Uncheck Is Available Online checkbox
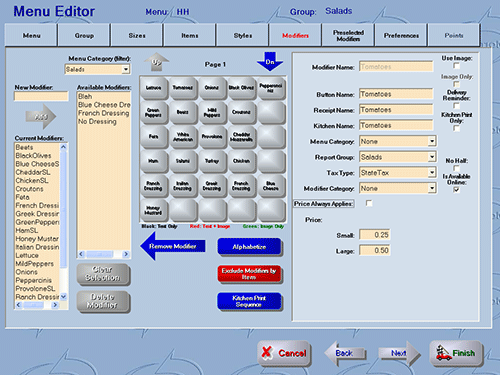This screenshot has width=500, height=375. point(457,190)
